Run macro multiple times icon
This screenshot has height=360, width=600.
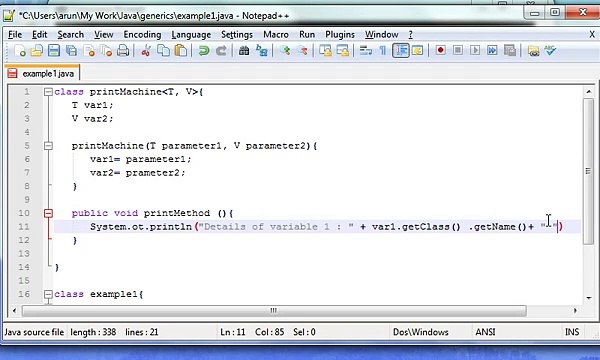492,50
